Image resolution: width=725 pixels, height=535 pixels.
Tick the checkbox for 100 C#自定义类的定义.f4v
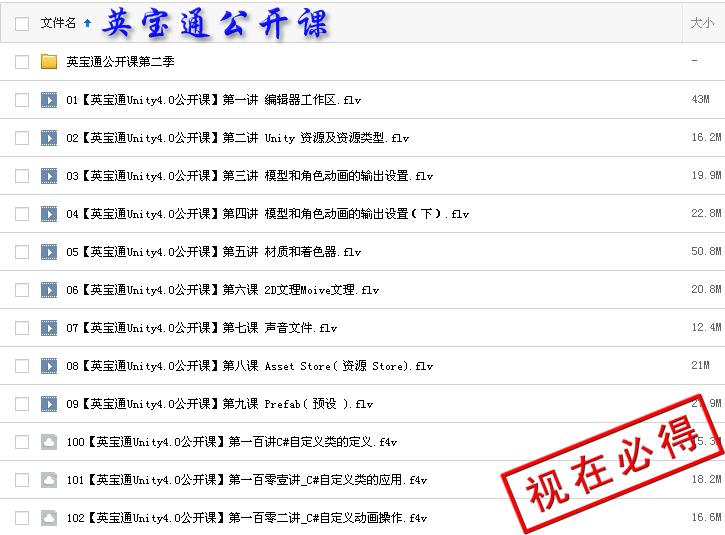click(22, 442)
